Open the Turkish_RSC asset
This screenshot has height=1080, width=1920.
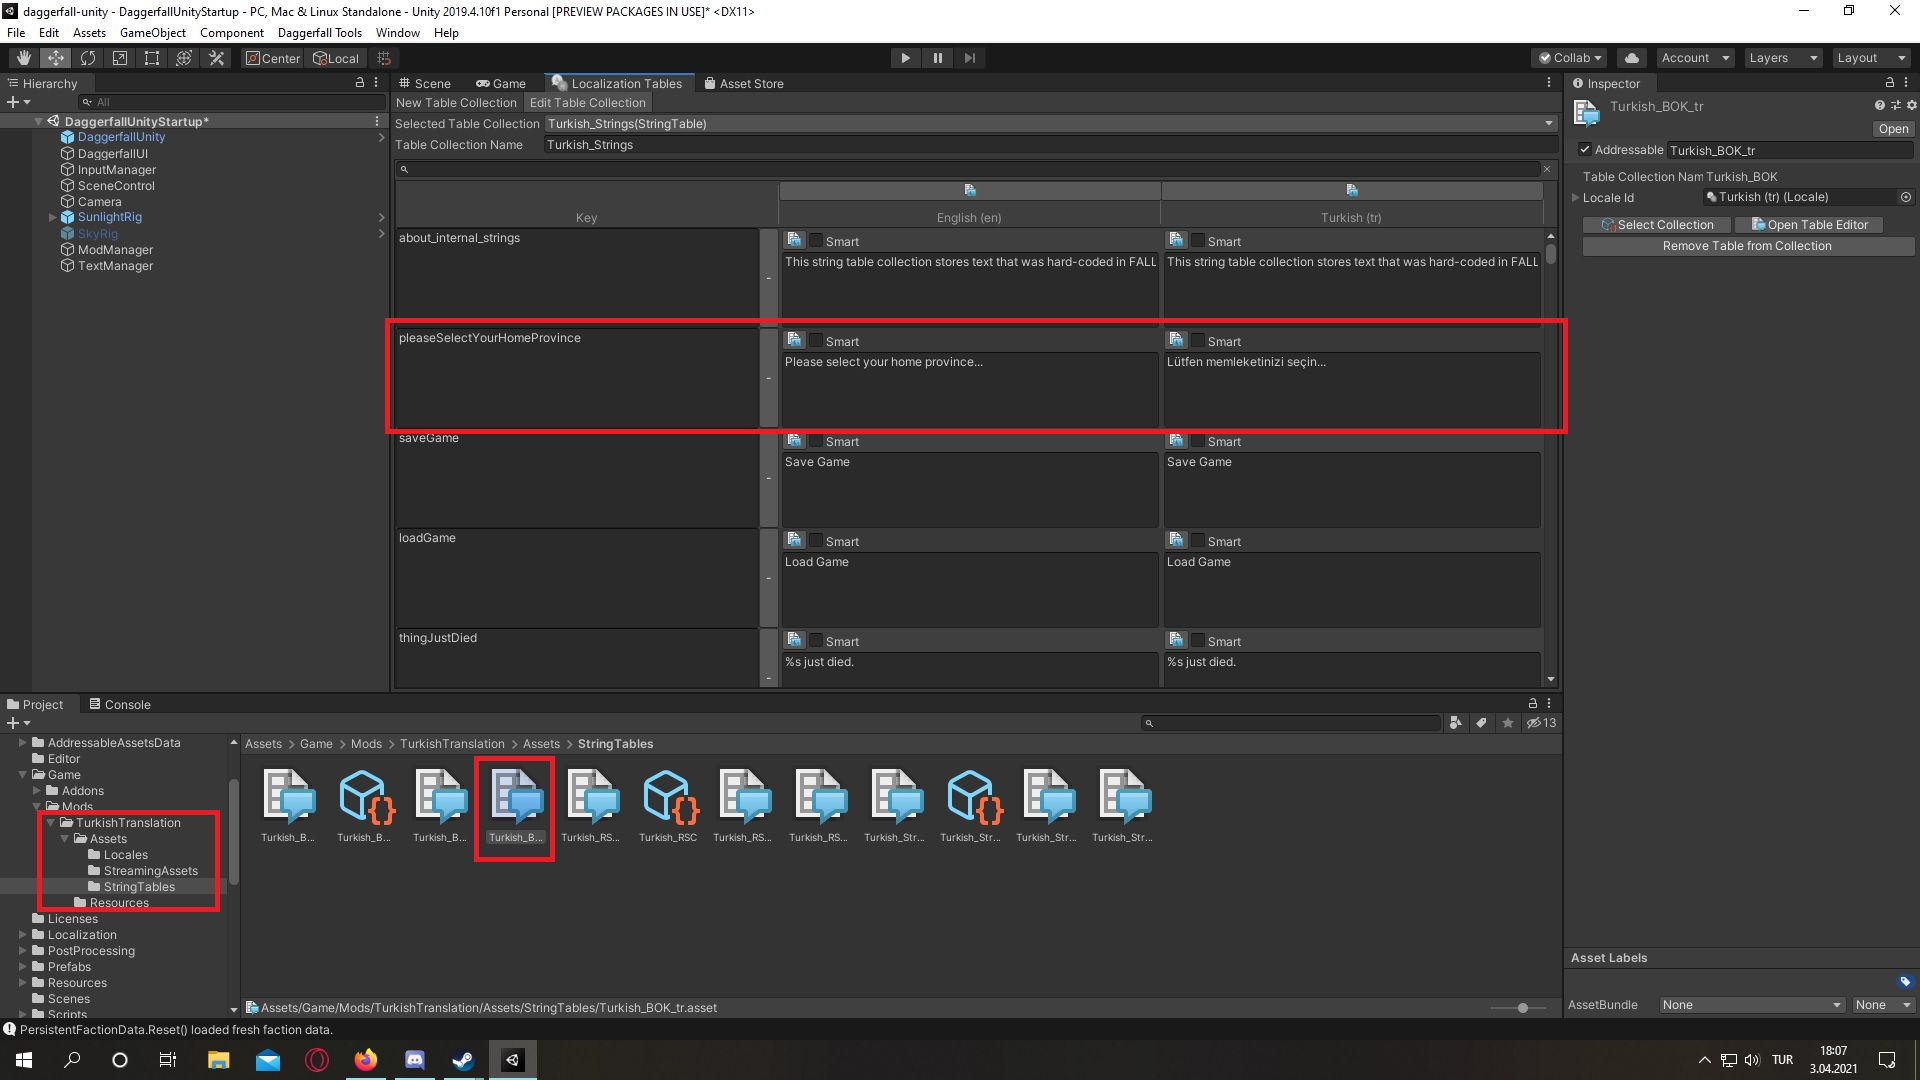click(x=668, y=806)
